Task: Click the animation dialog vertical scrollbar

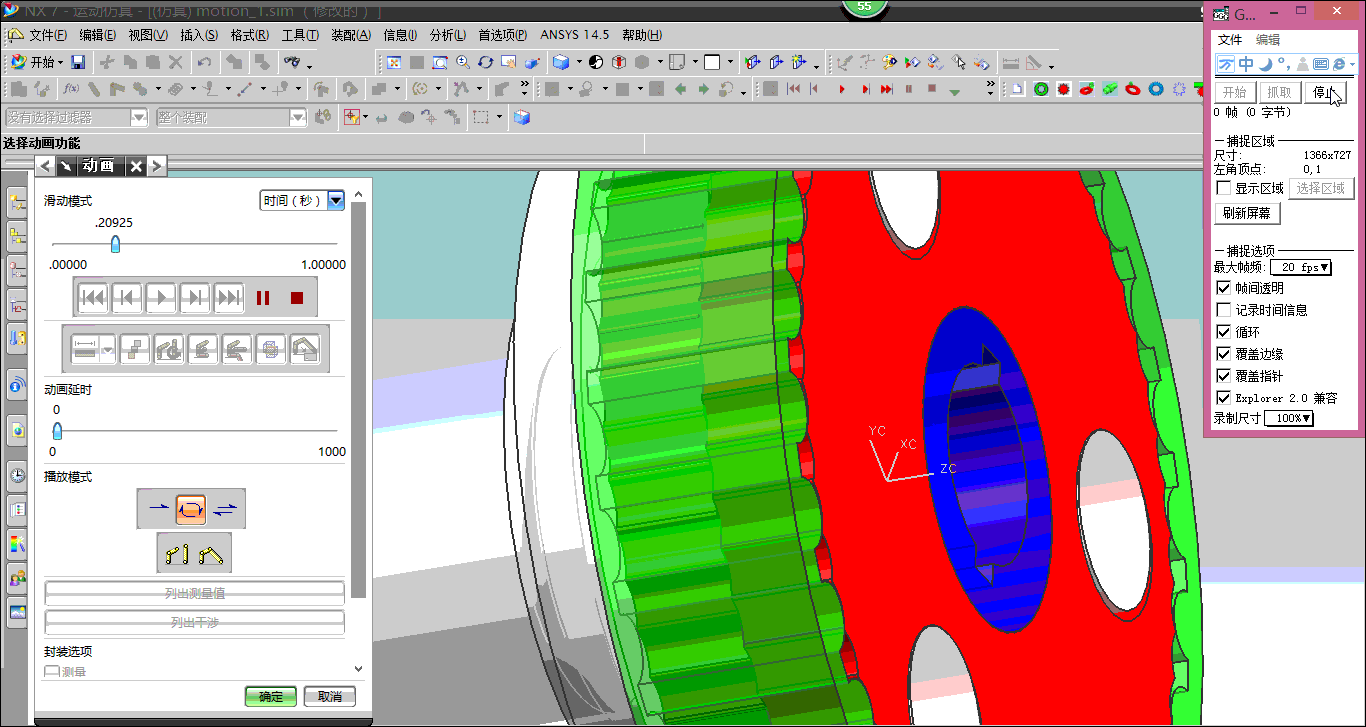Action: pos(359,400)
